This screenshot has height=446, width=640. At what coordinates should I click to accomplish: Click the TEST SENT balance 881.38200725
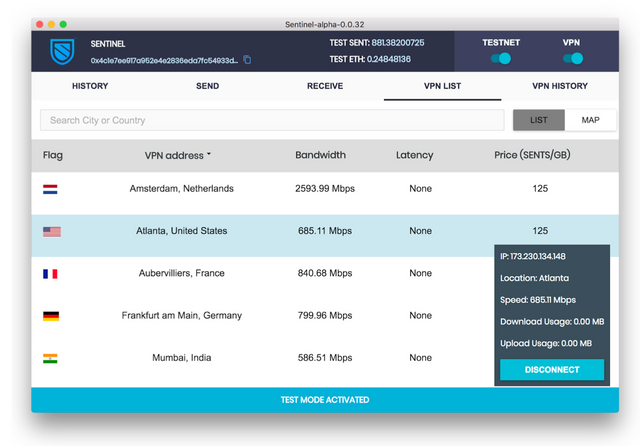pos(398,43)
